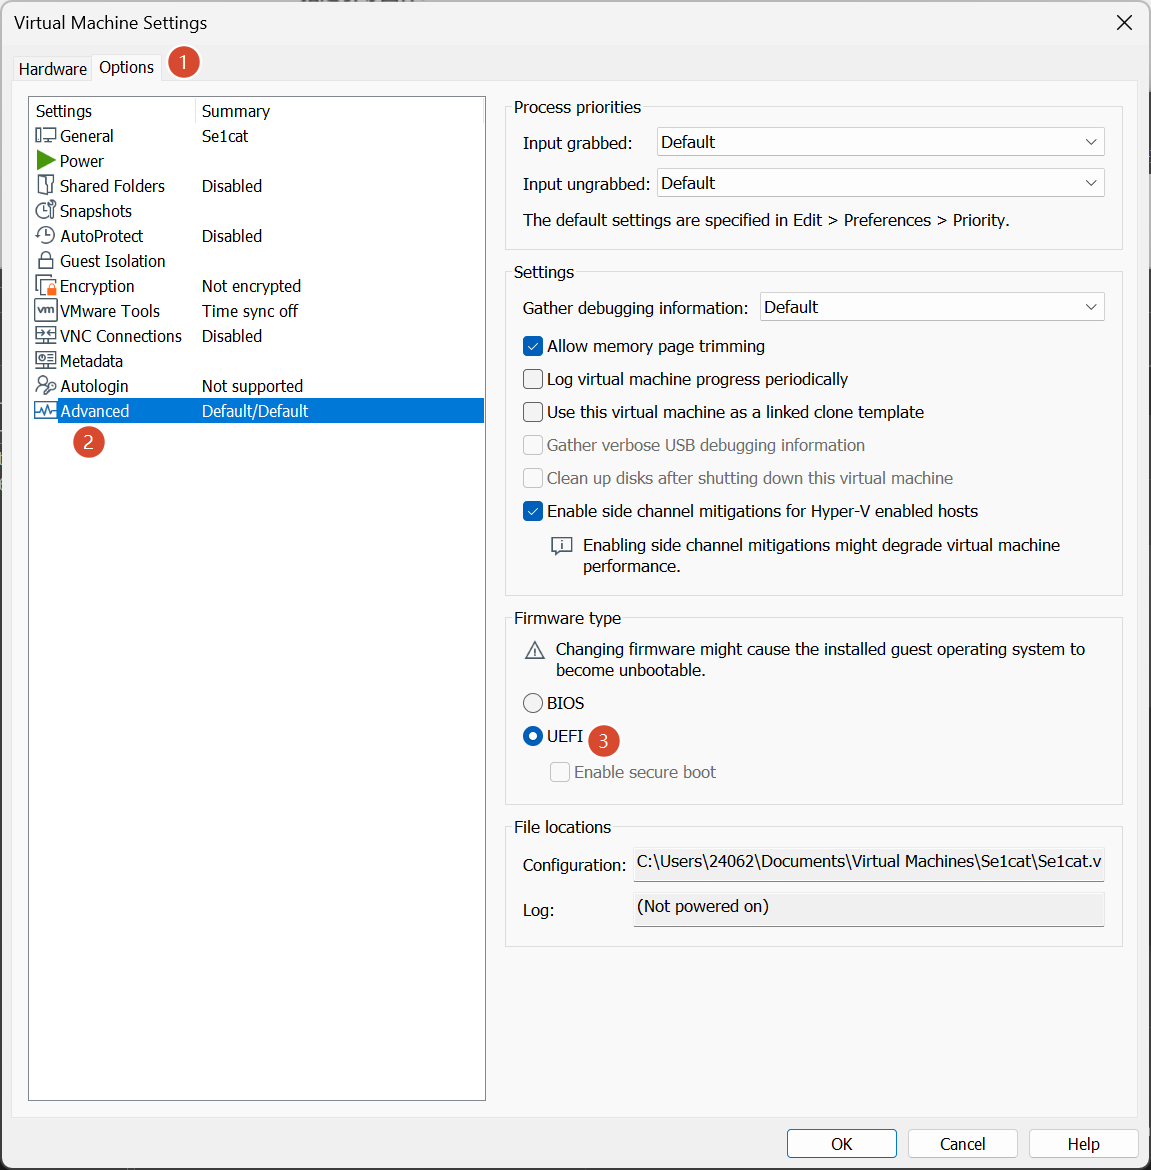Image resolution: width=1151 pixels, height=1170 pixels.
Task: Select the Shared Folders row label
Action: [x=112, y=186]
